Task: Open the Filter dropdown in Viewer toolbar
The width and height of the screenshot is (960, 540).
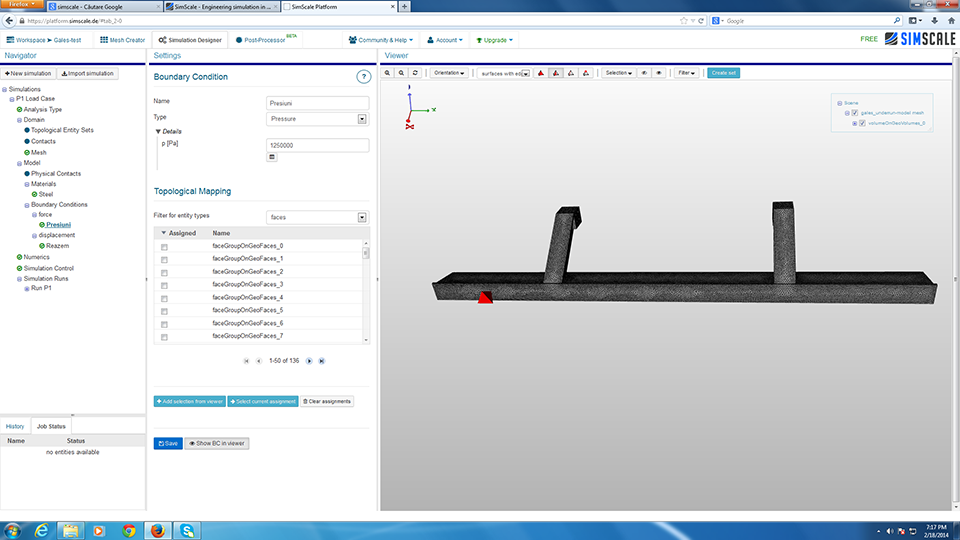Action: pyautogui.click(x=686, y=73)
